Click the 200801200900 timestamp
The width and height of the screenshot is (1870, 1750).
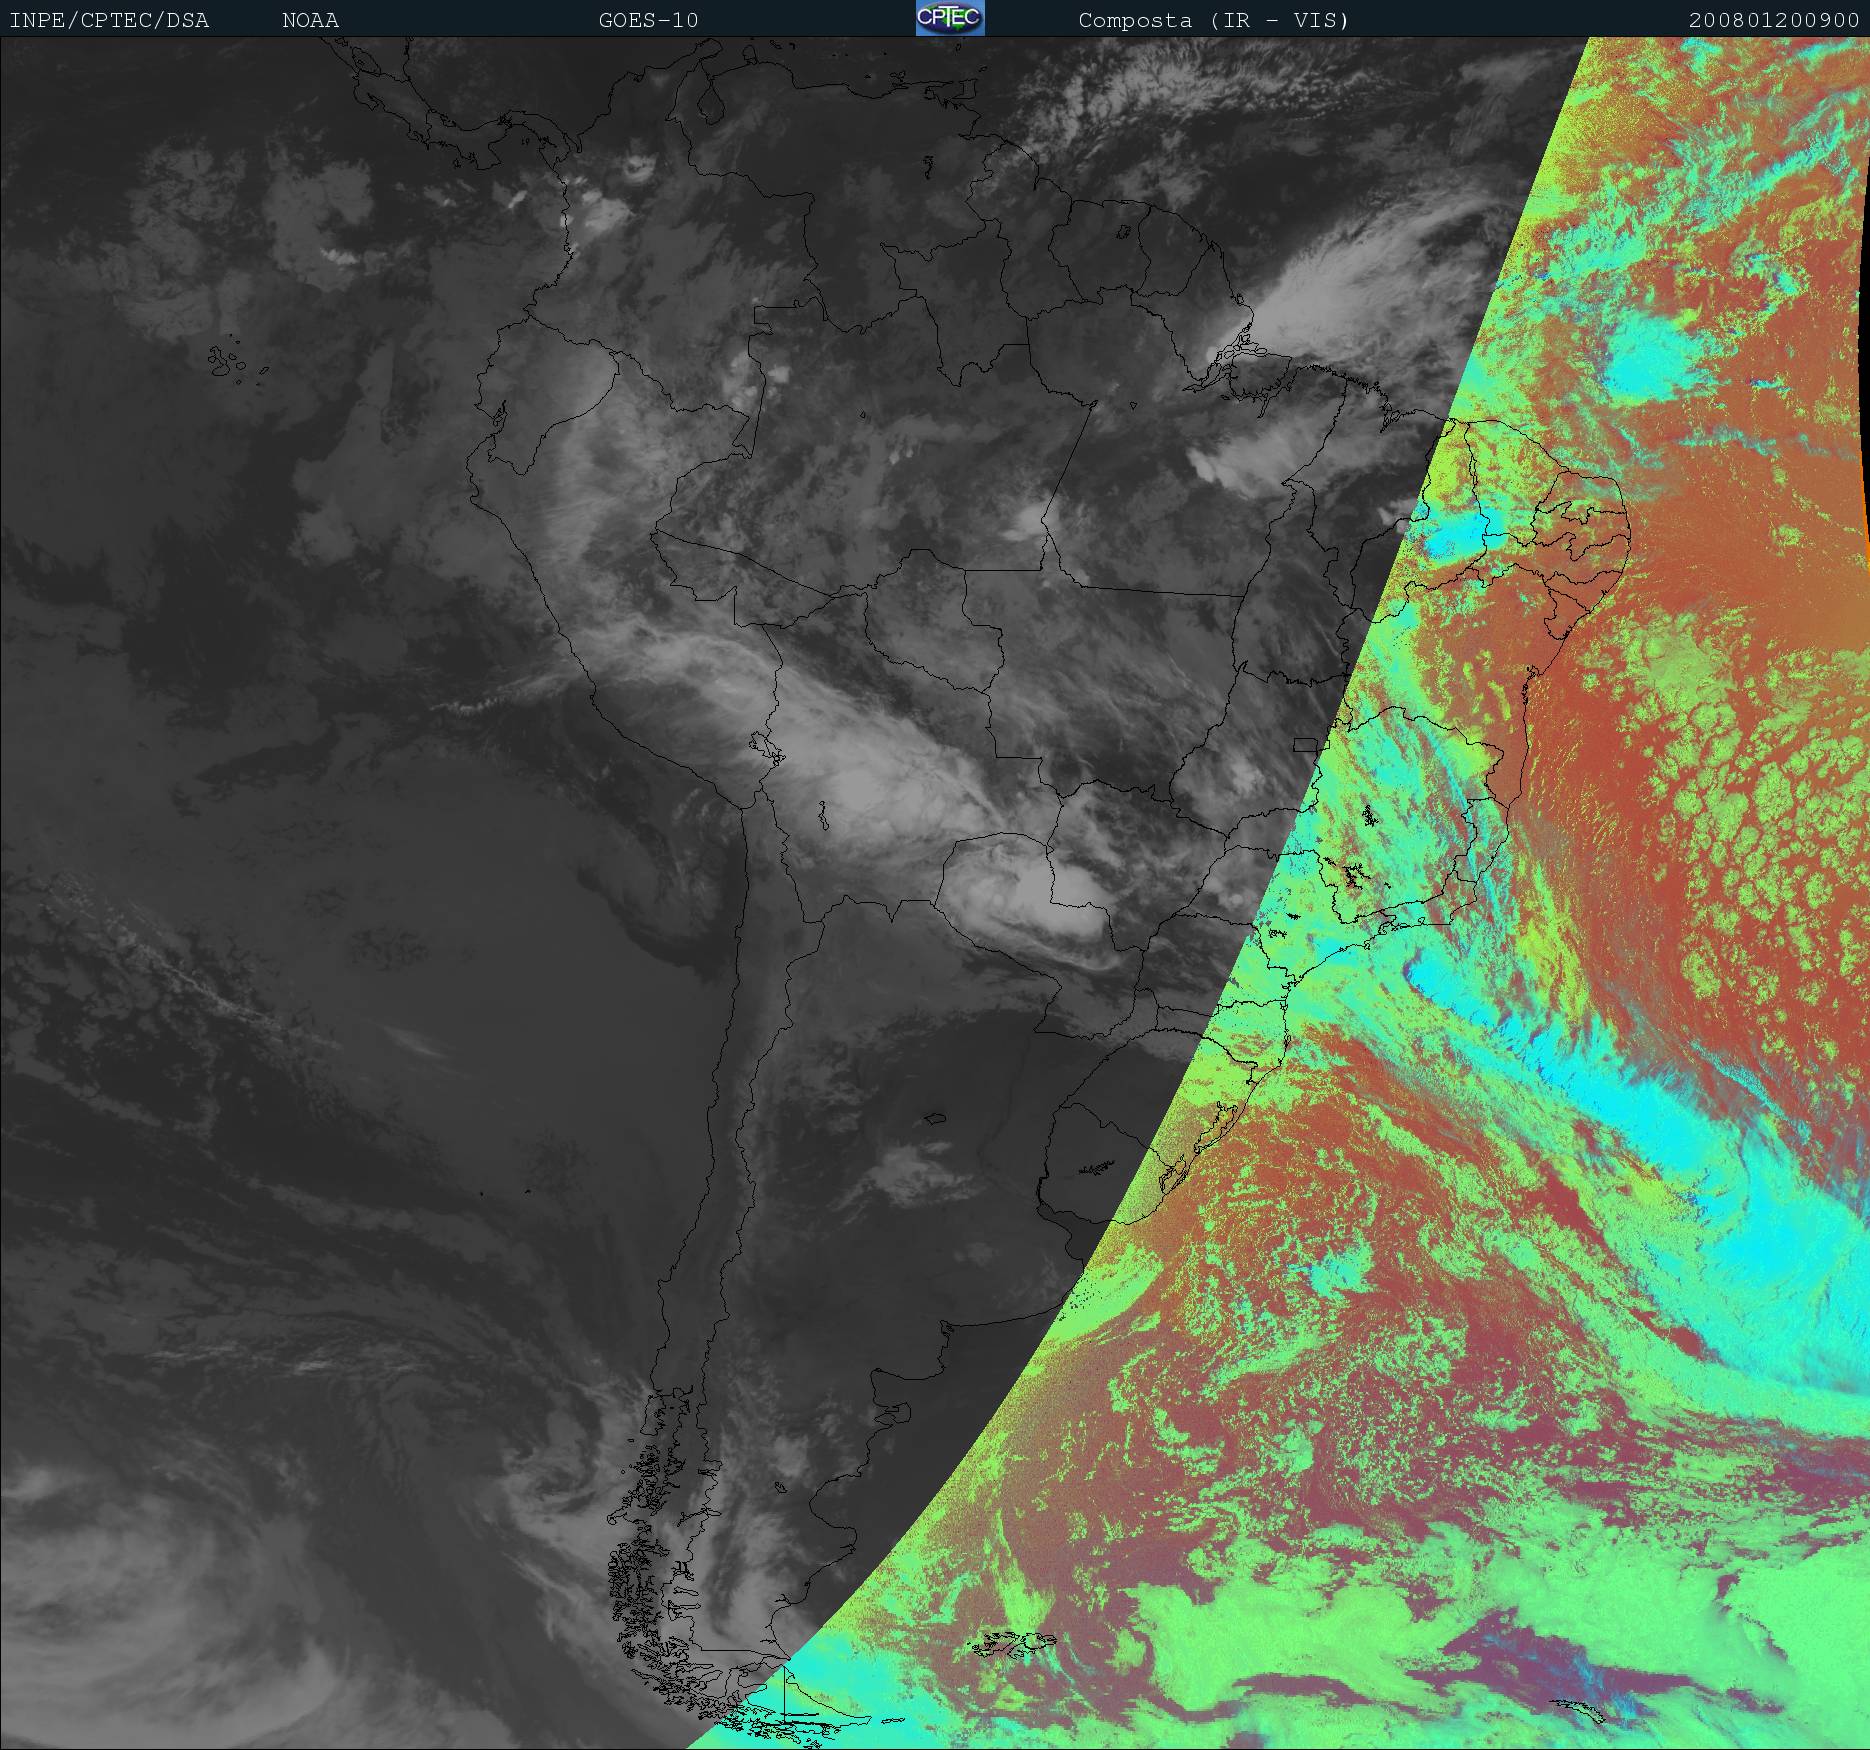1774,20
